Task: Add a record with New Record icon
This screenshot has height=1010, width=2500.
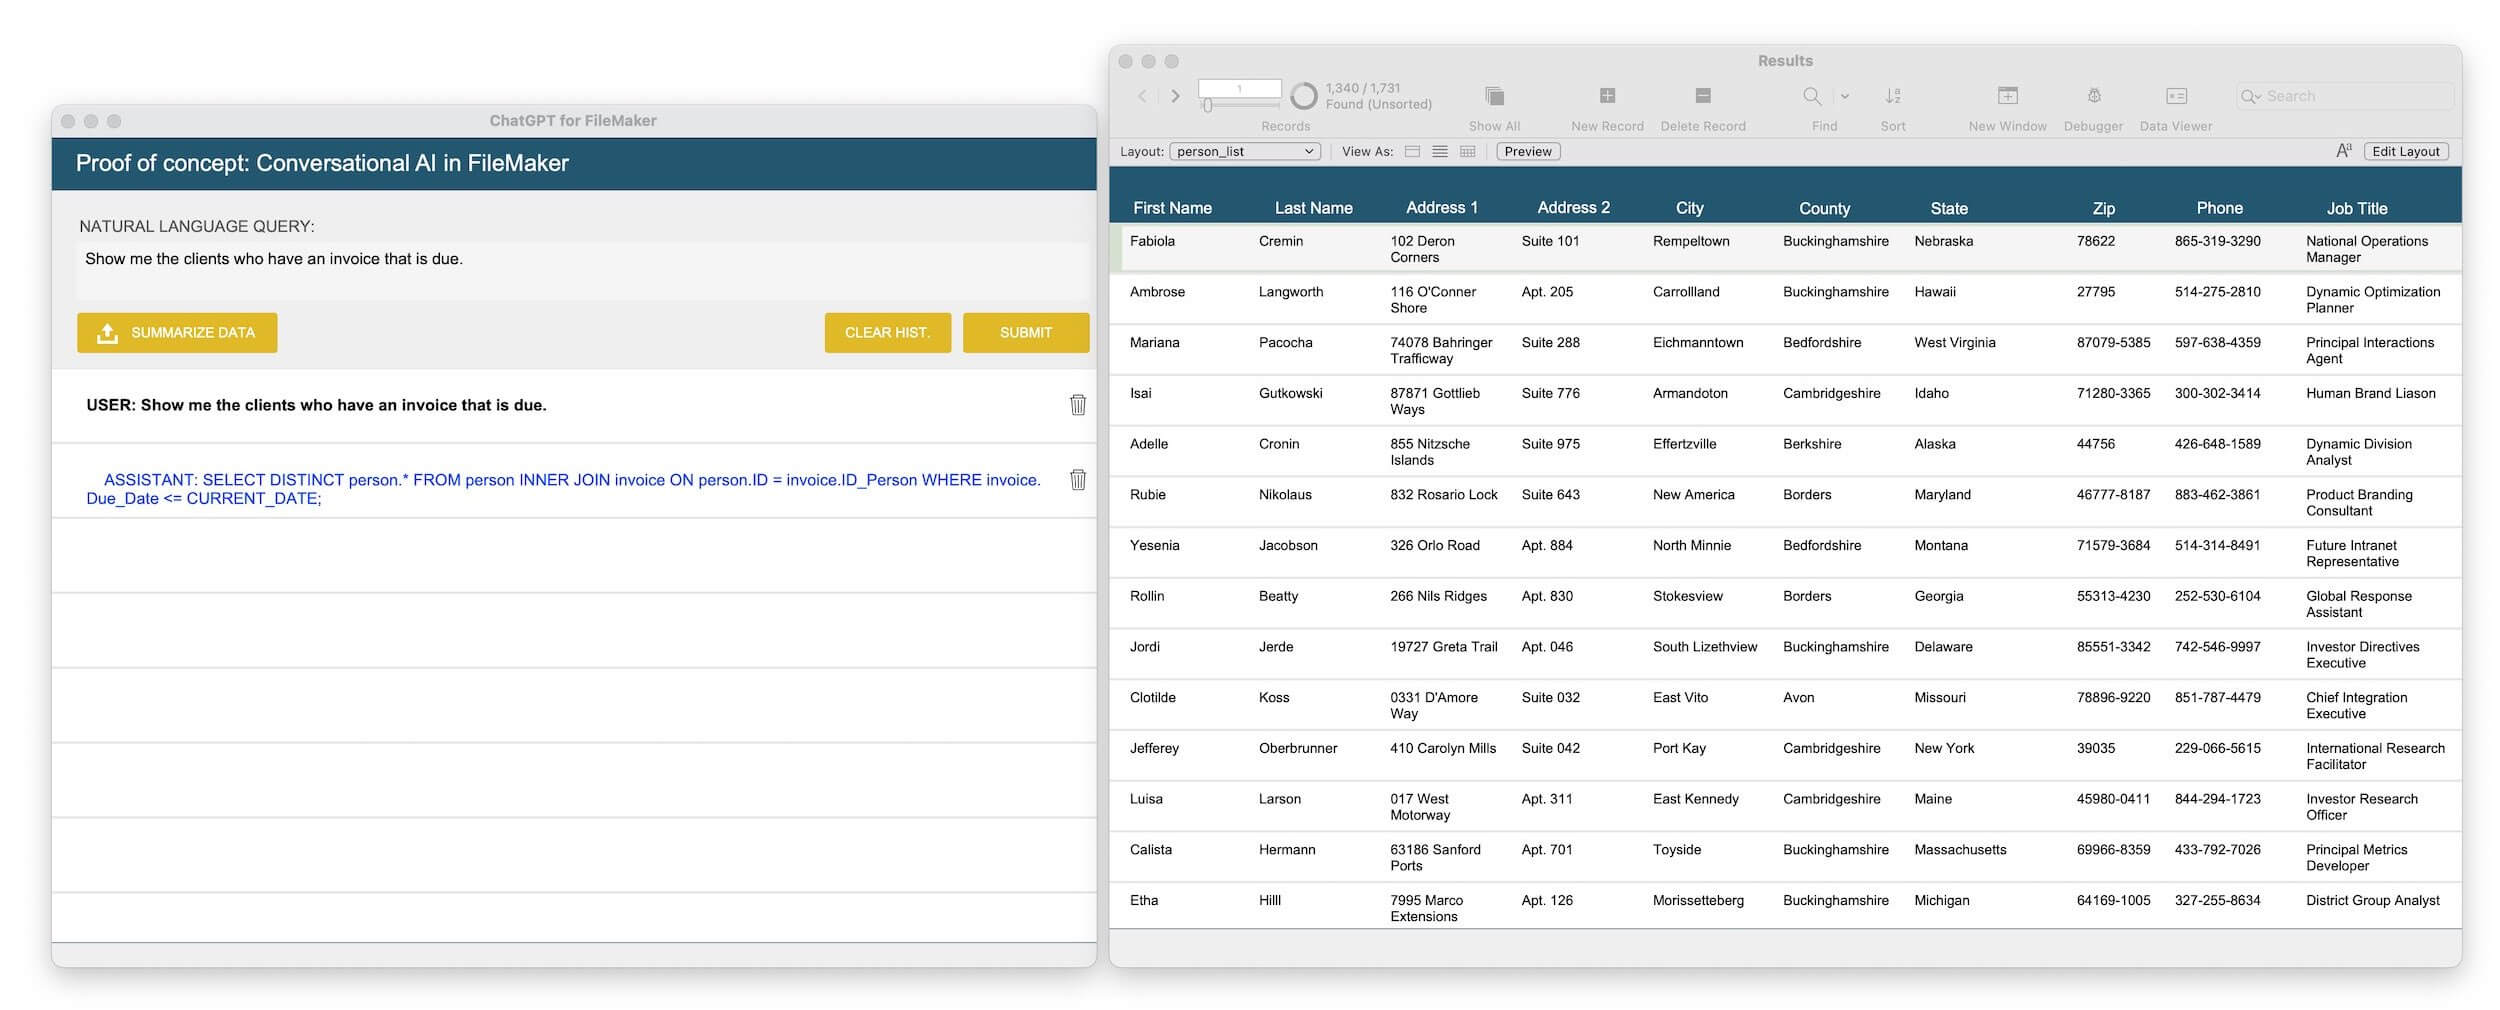Action: click(x=1607, y=96)
